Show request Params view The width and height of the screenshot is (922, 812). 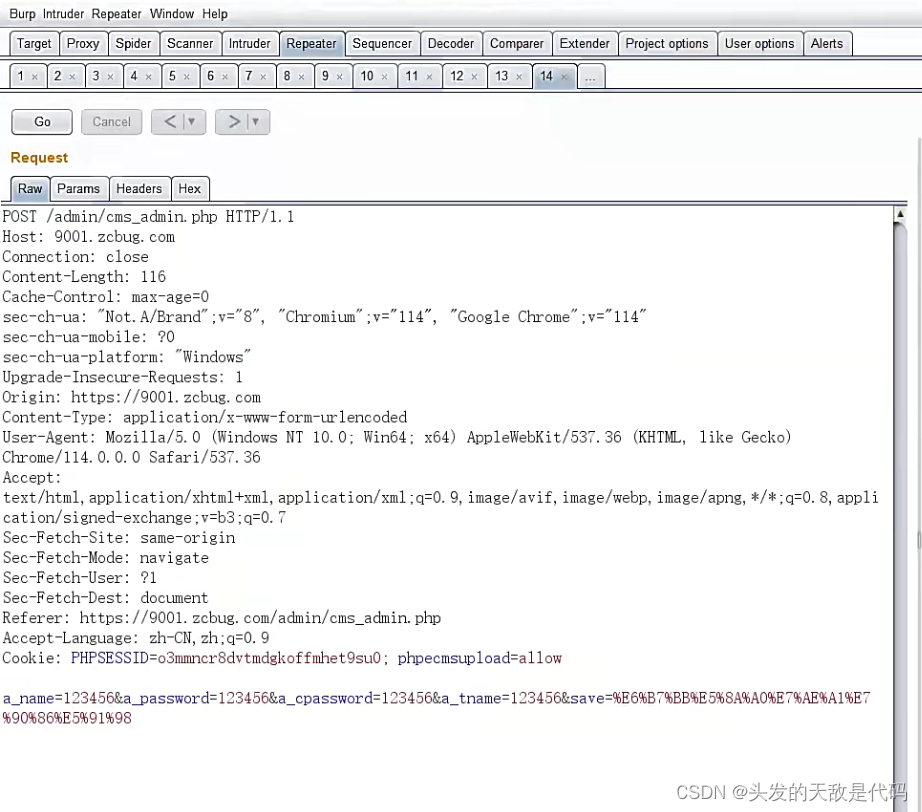tap(78, 189)
